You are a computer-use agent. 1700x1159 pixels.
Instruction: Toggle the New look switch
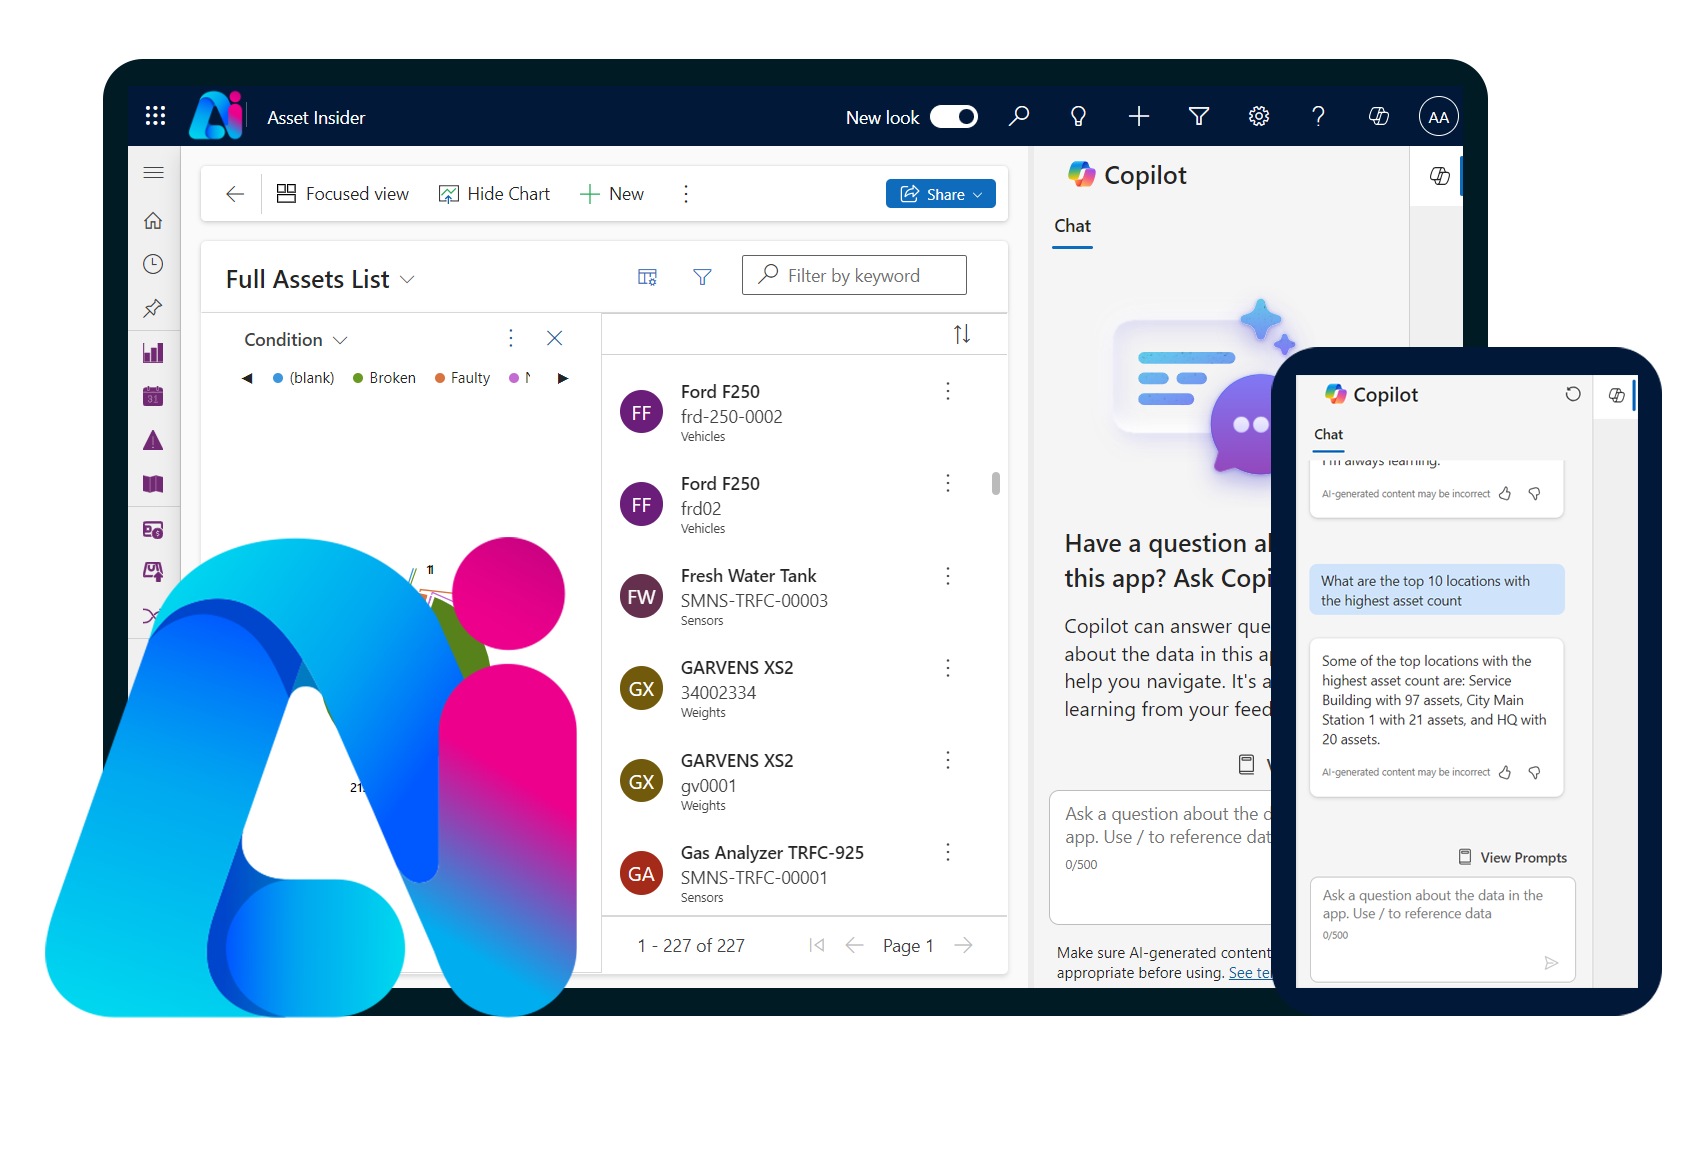[x=954, y=117]
